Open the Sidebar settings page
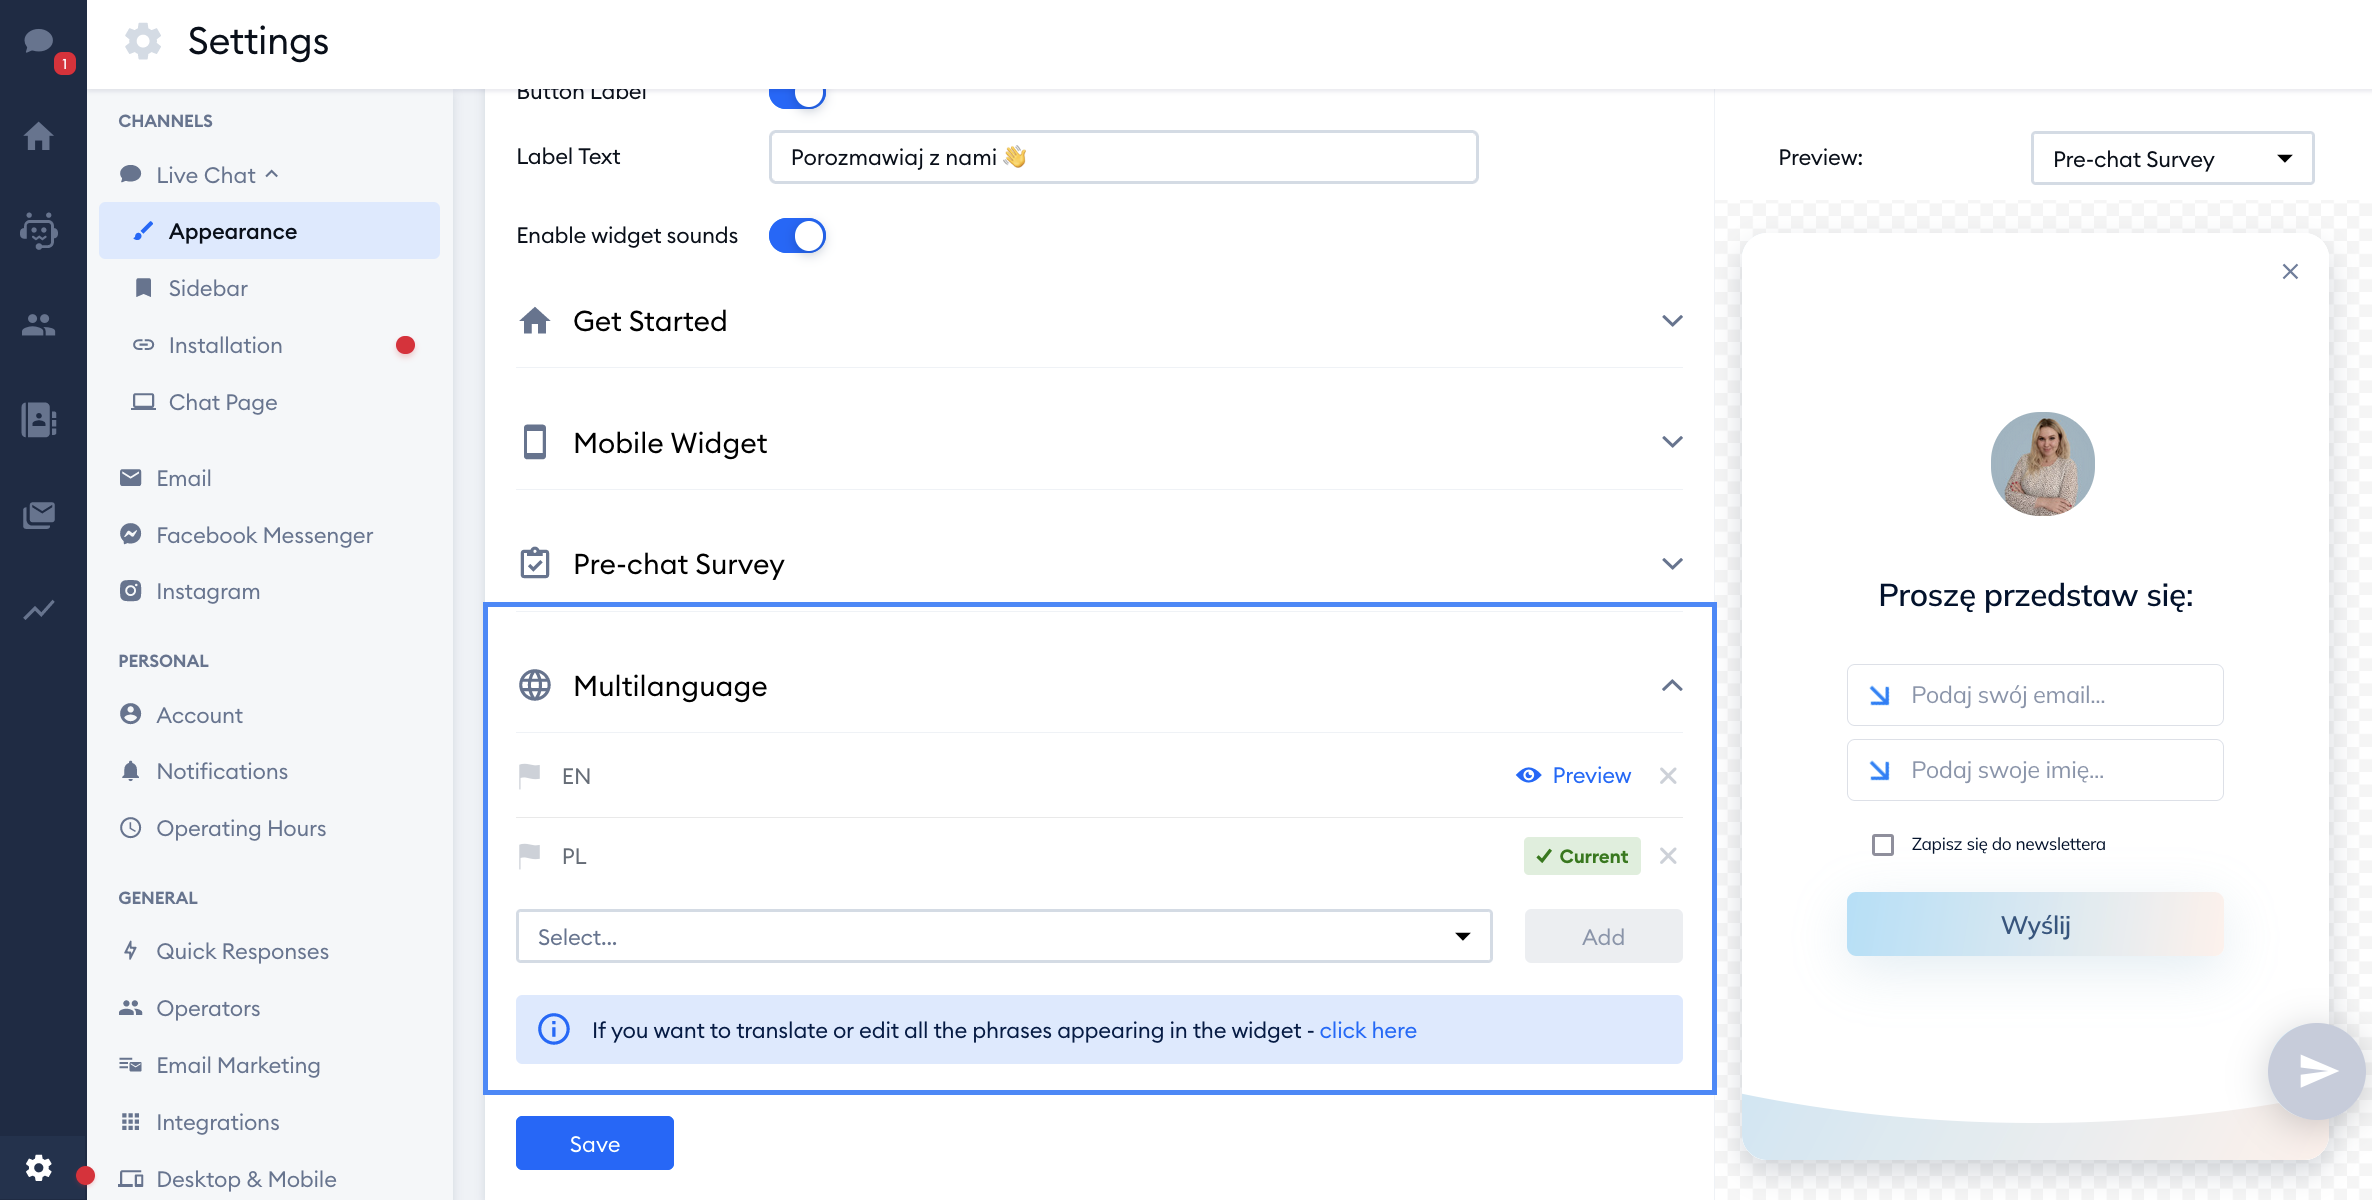The width and height of the screenshot is (2372, 1200). click(x=207, y=288)
